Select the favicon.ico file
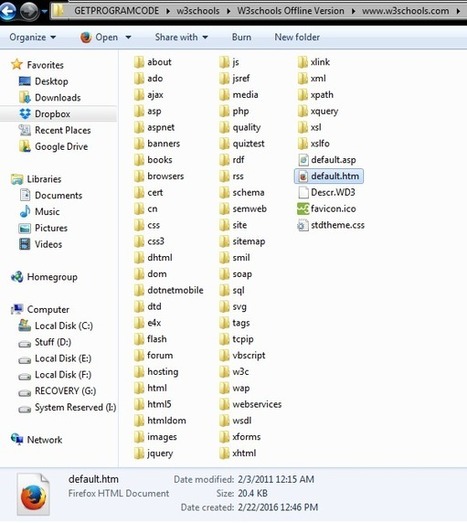 (327, 209)
